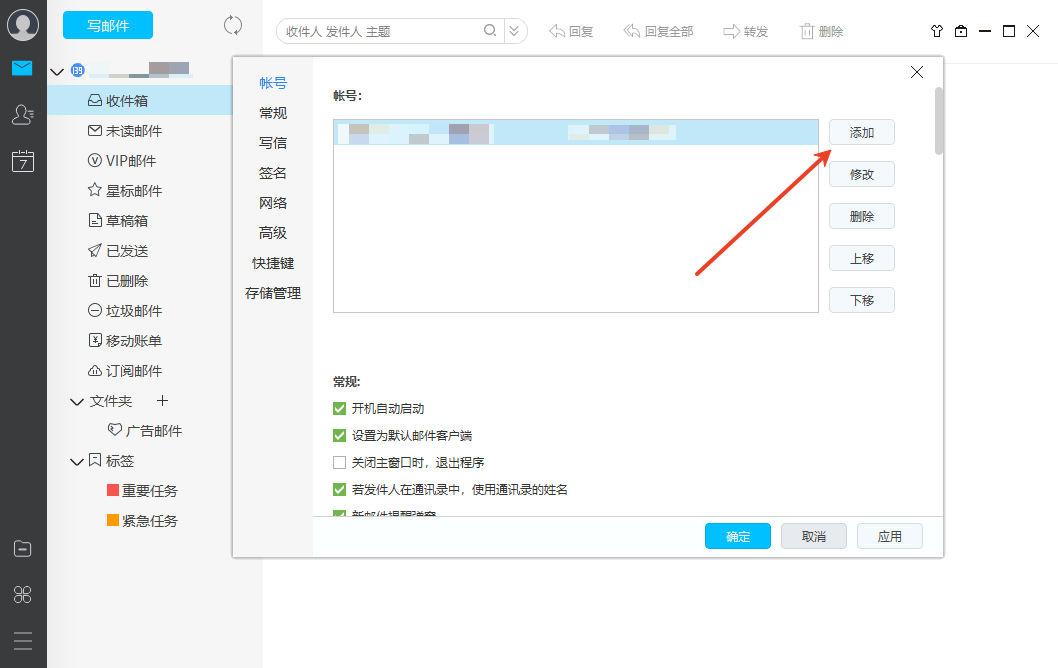This screenshot has width=1058, height=668.
Task: Click the 应用 apply button
Action: pyautogui.click(x=889, y=536)
